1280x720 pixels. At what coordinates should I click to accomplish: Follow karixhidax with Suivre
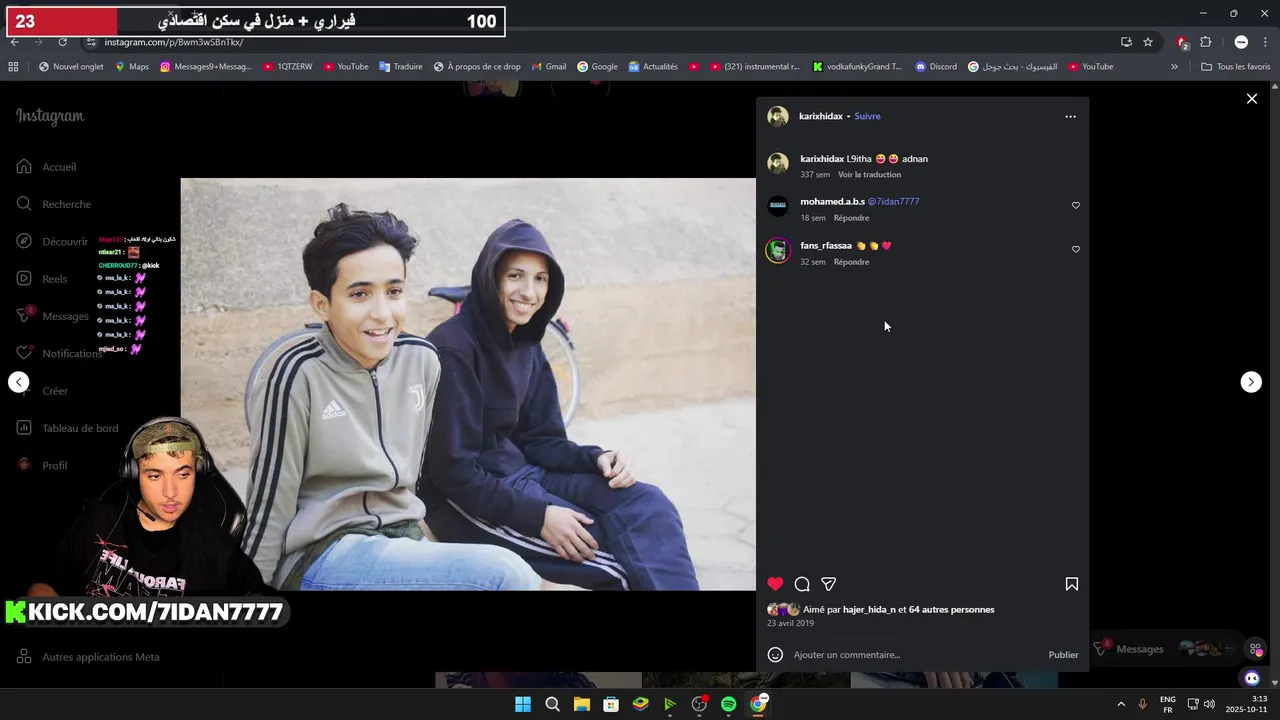(867, 116)
